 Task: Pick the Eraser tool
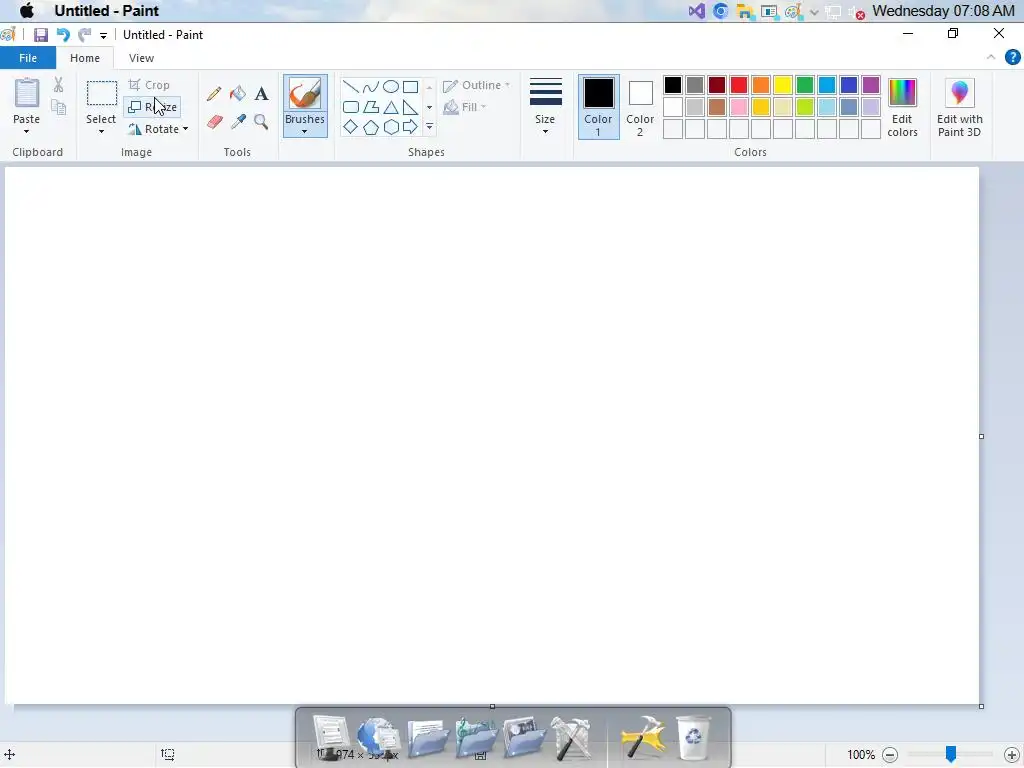coord(214,121)
